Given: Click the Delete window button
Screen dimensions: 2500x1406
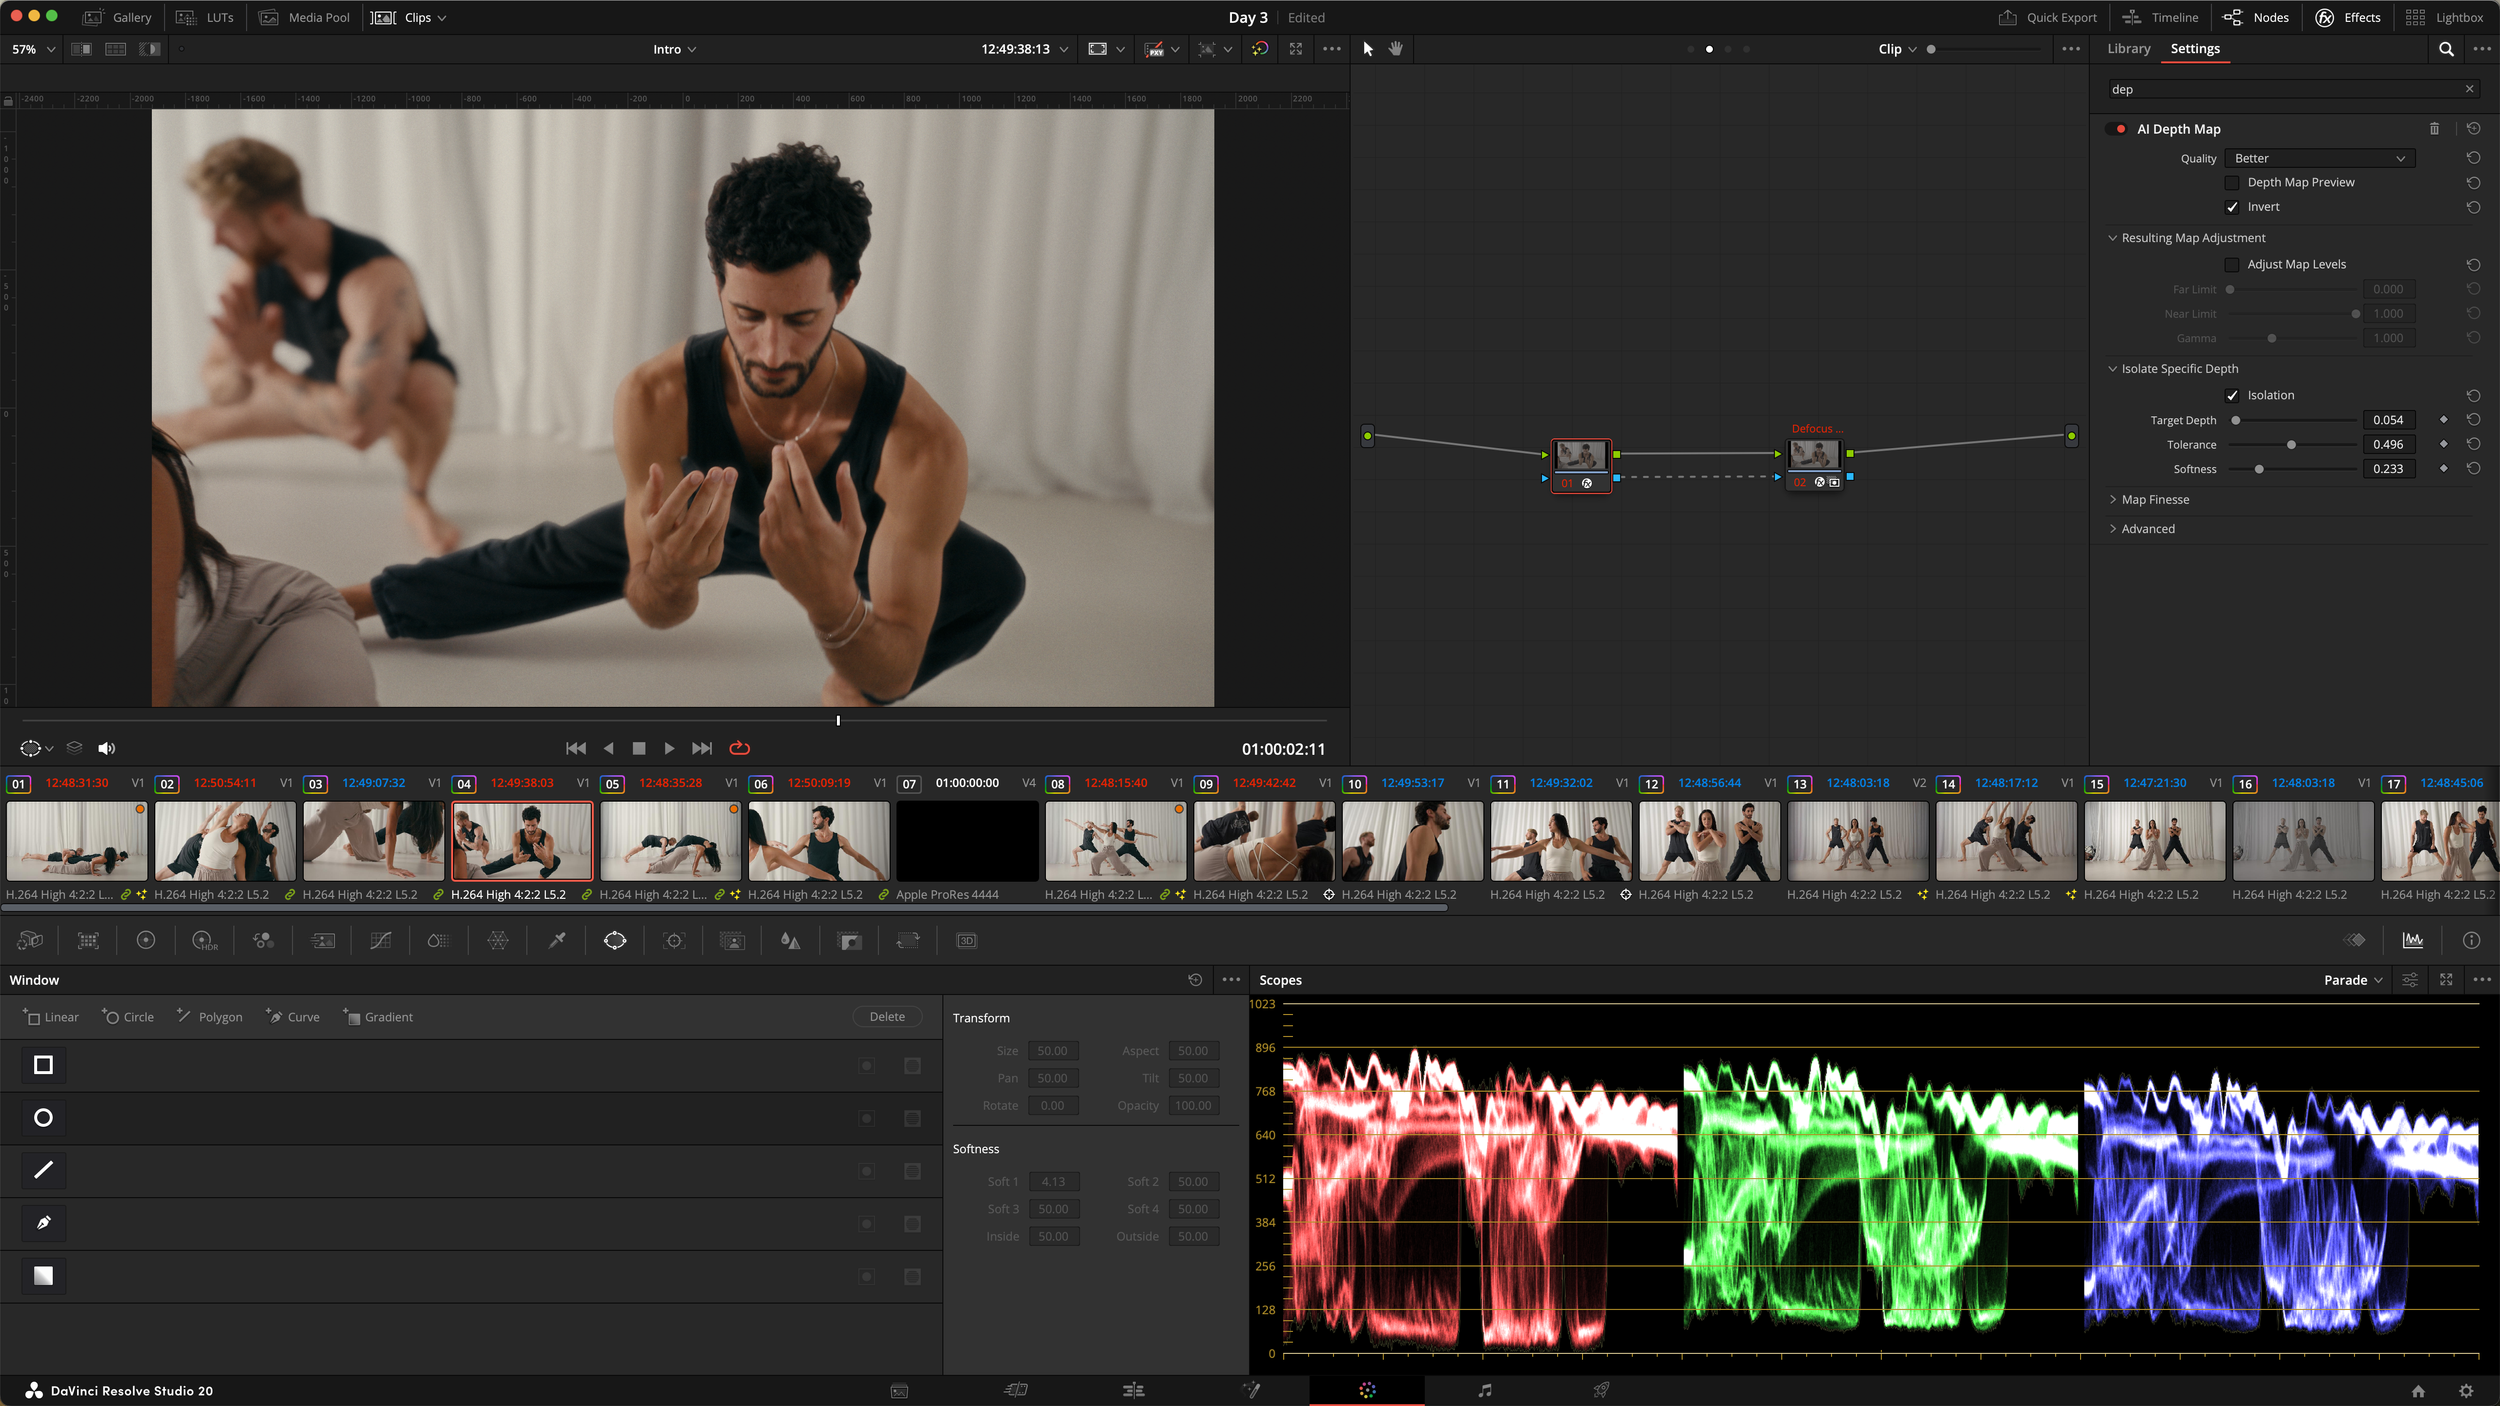Looking at the screenshot, I should click(887, 1017).
